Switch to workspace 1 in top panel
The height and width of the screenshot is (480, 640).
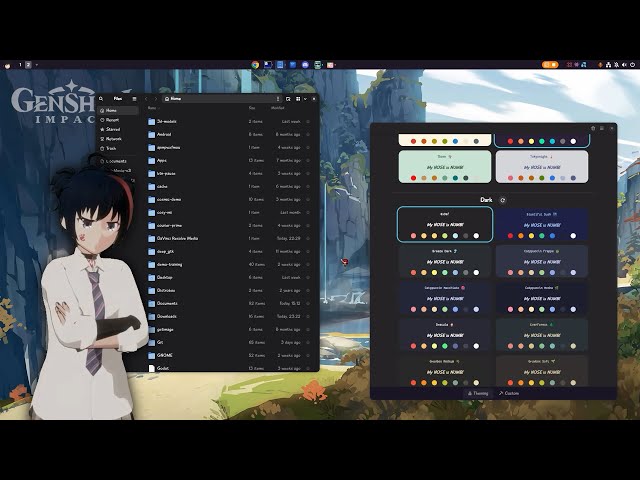pos(20,64)
